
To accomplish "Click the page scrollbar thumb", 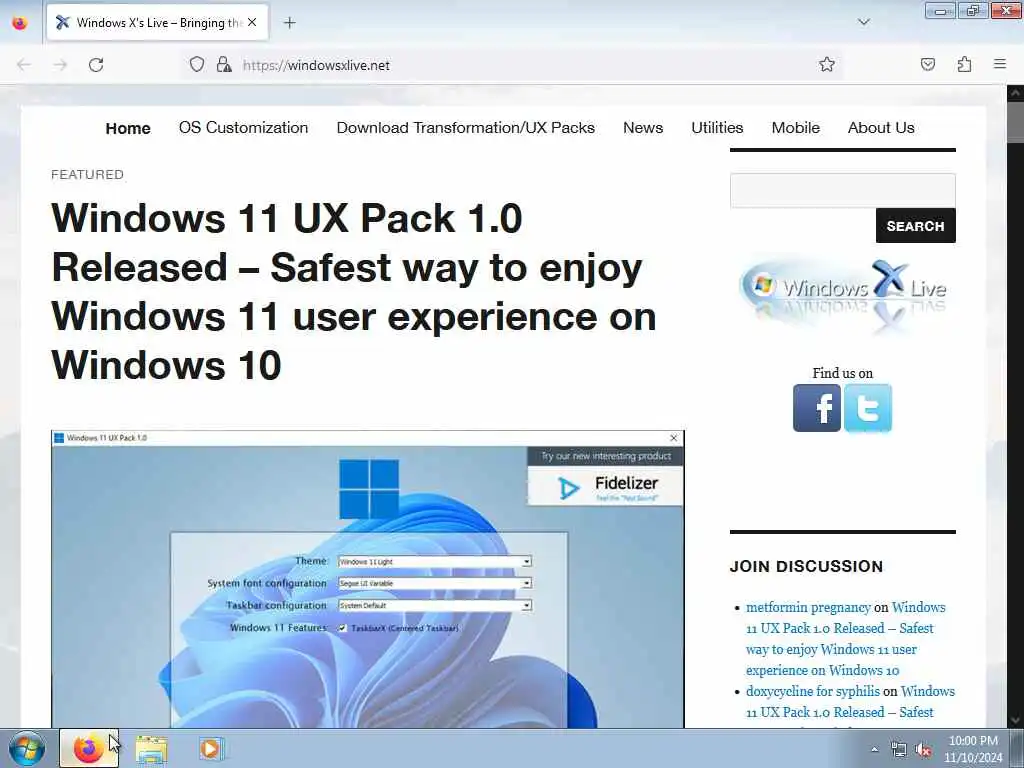I will pyautogui.click(x=1015, y=122).
